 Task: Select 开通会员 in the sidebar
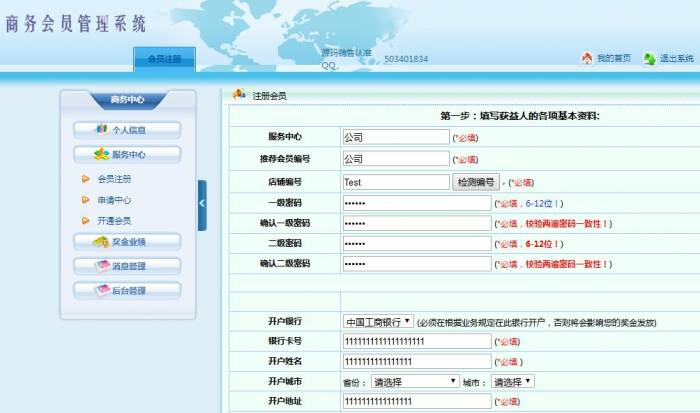(114, 221)
